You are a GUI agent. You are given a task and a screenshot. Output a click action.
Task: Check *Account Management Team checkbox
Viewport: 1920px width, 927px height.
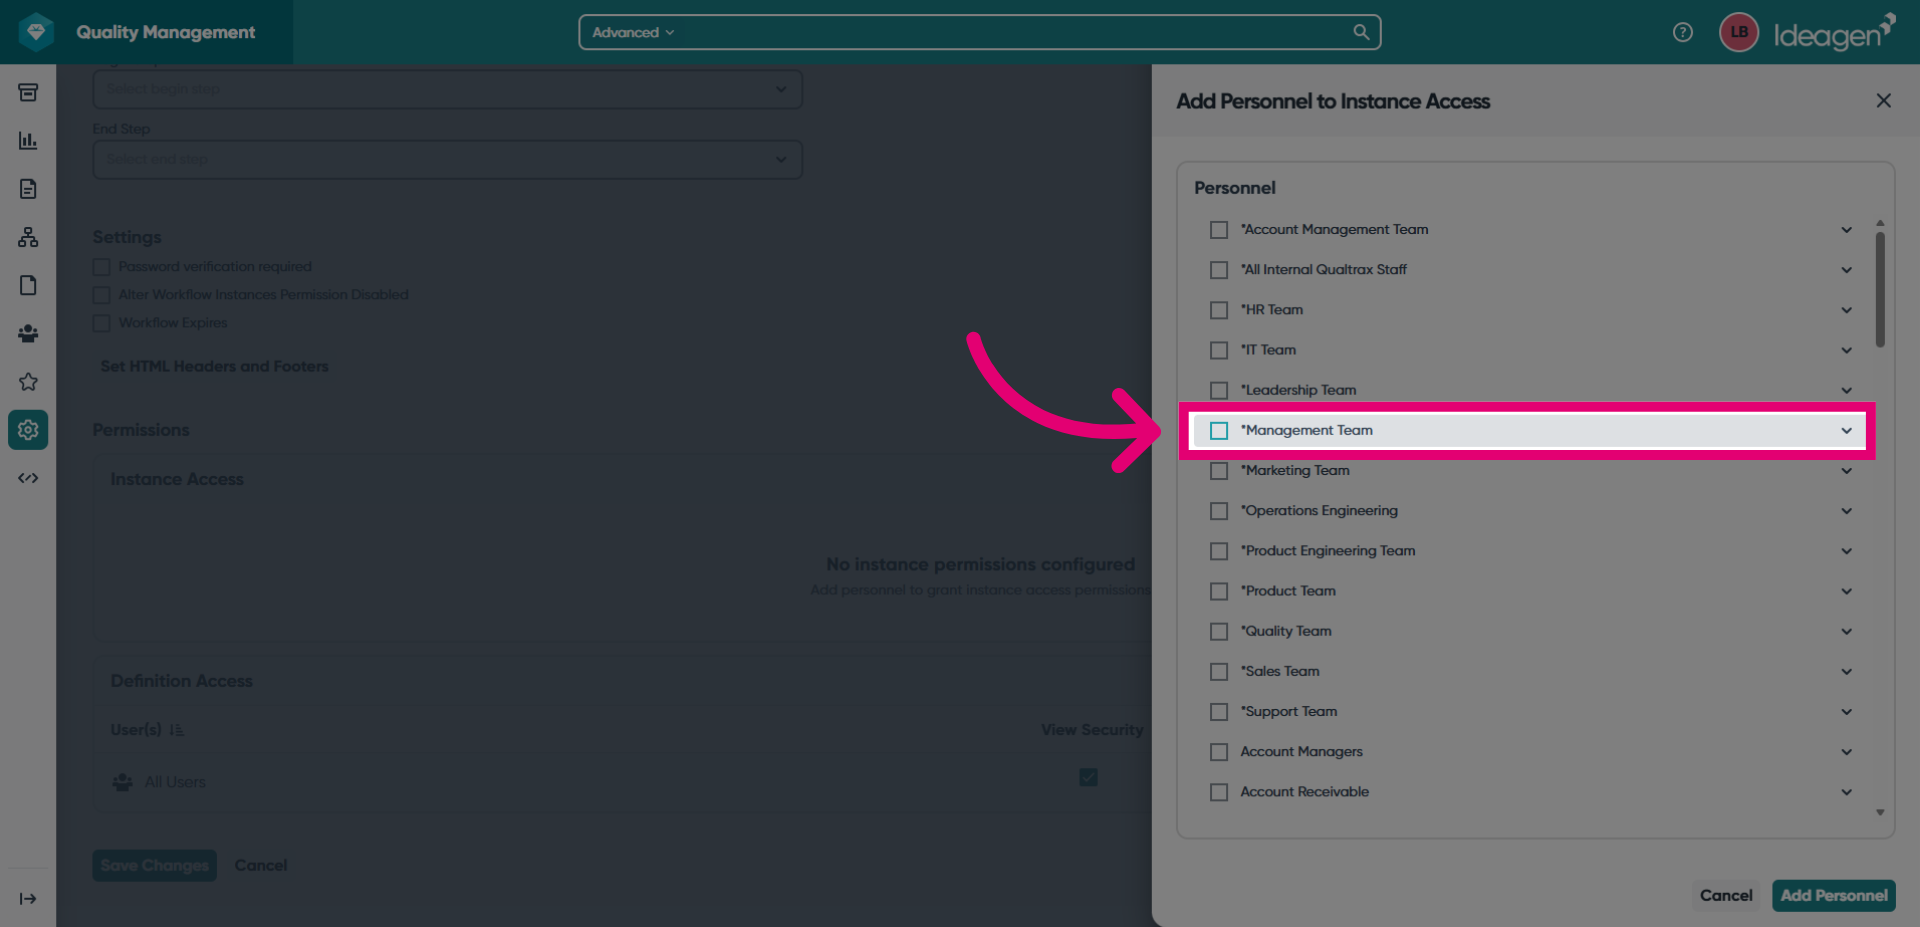click(1219, 230)
